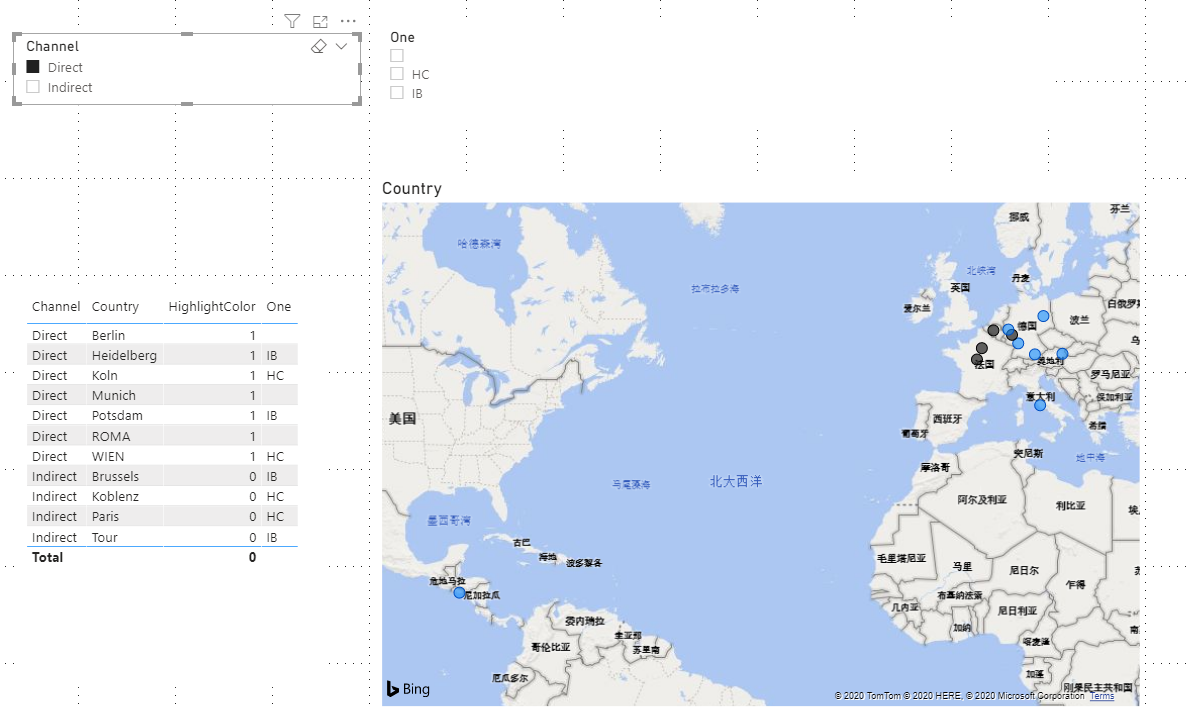The width and height of the screenshot is (1194, 709).
Task: Select the WIEN cell in the table
Action: pyautogui.click(x=108, y=456)
